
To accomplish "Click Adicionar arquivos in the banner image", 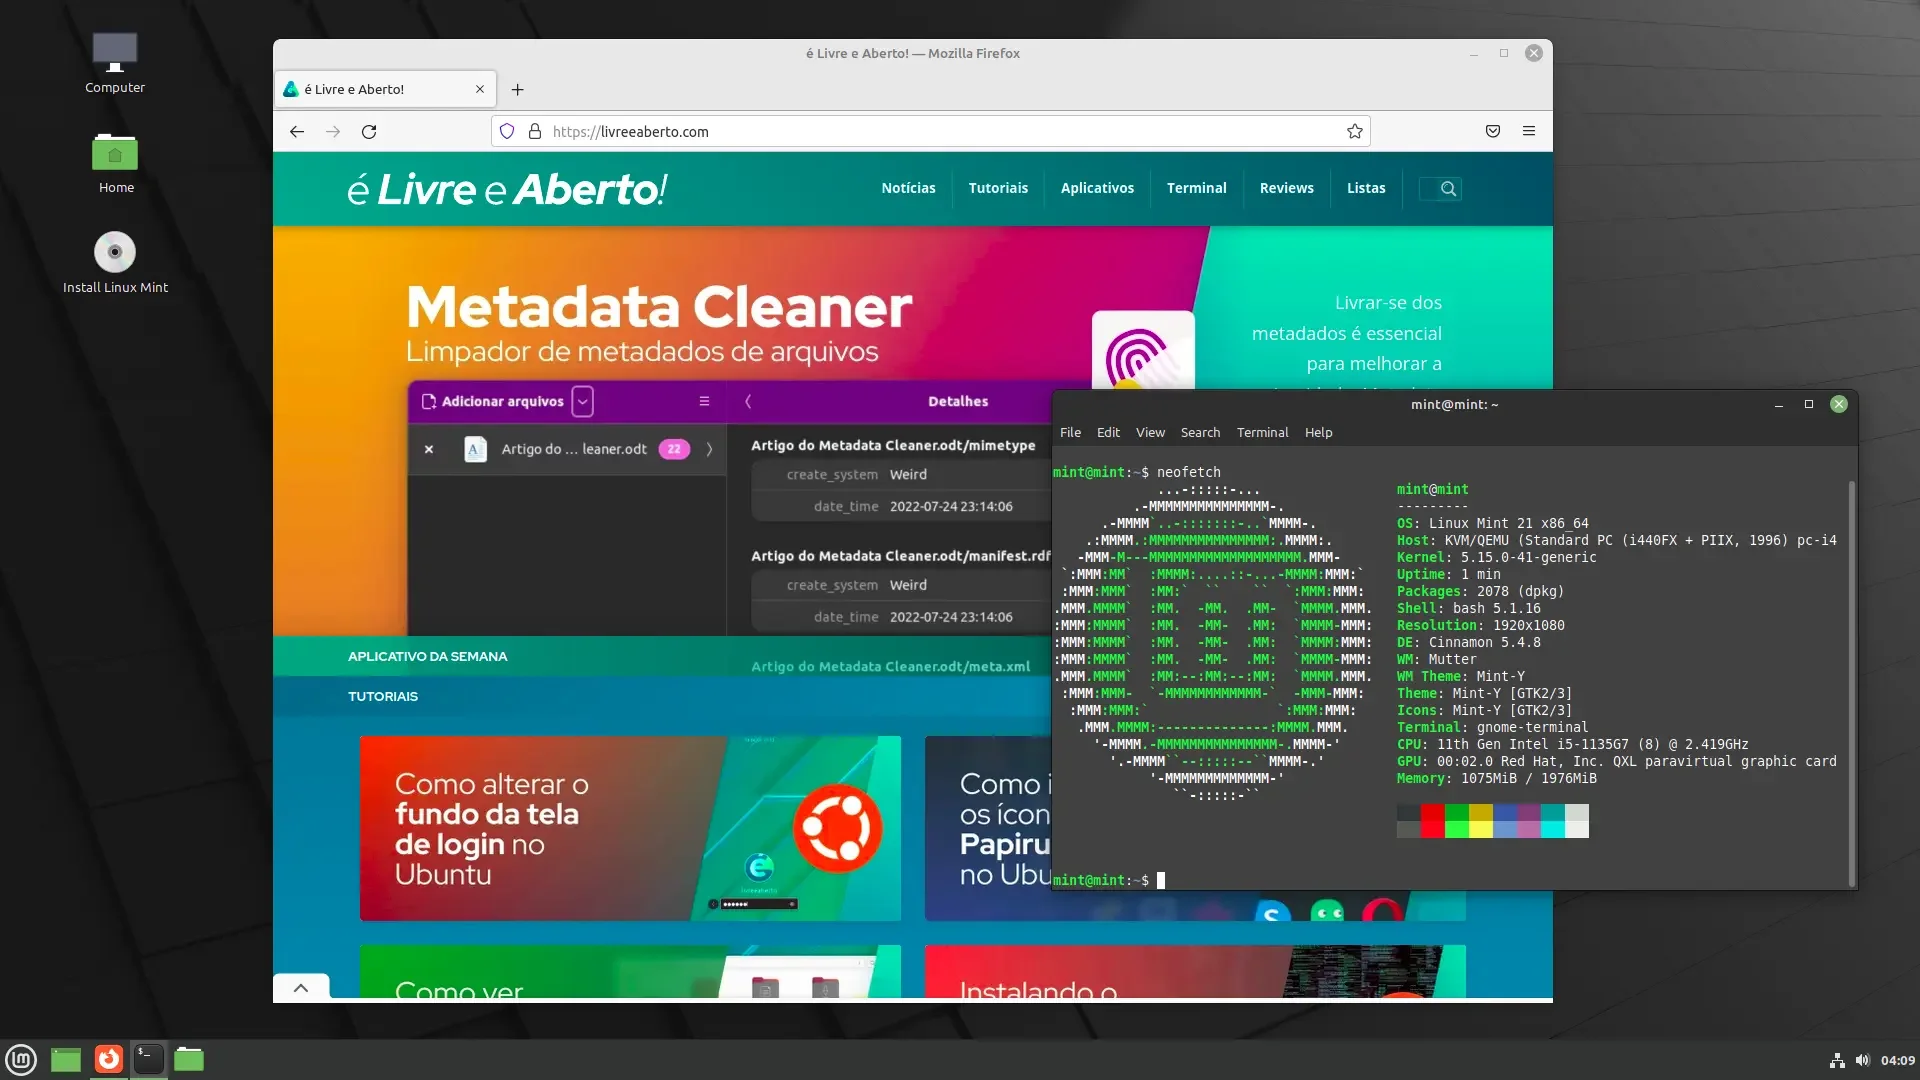I will click(493, 401).
